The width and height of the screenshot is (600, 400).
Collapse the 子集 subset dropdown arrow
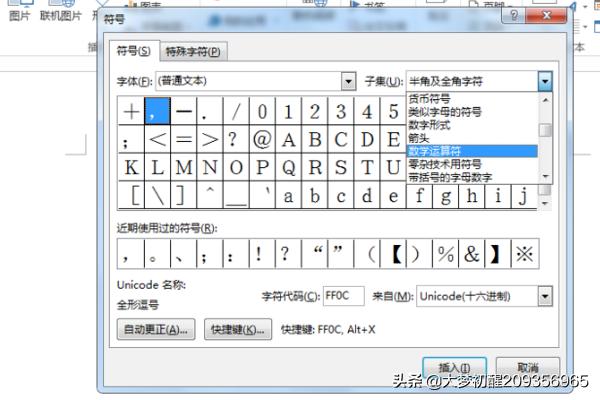pyautogui.click(x=545, y=81)
